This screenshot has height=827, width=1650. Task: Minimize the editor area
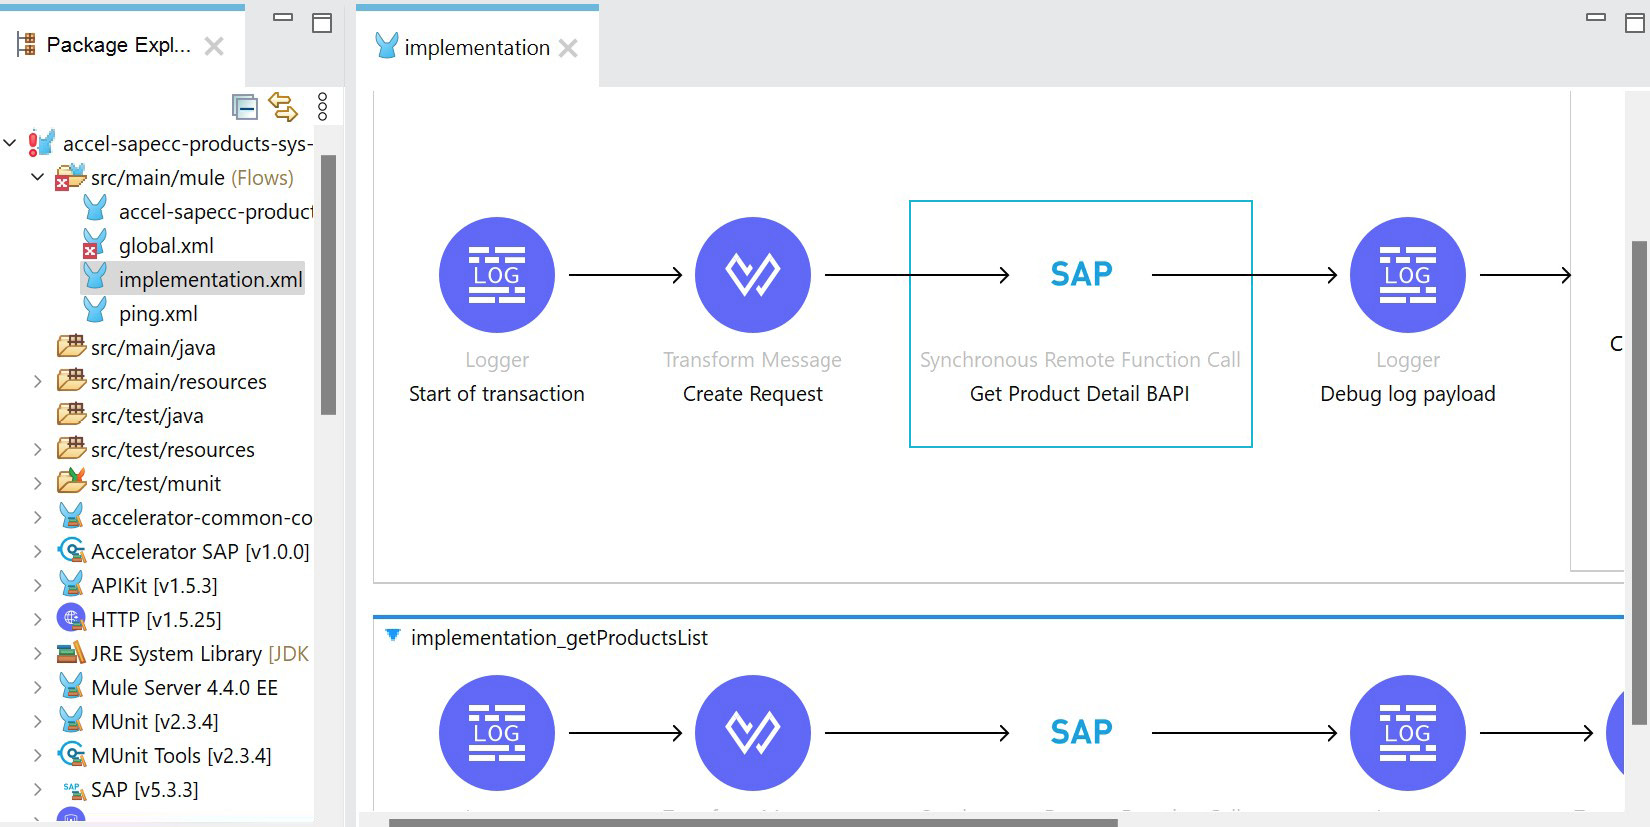tap(1596, 17)
